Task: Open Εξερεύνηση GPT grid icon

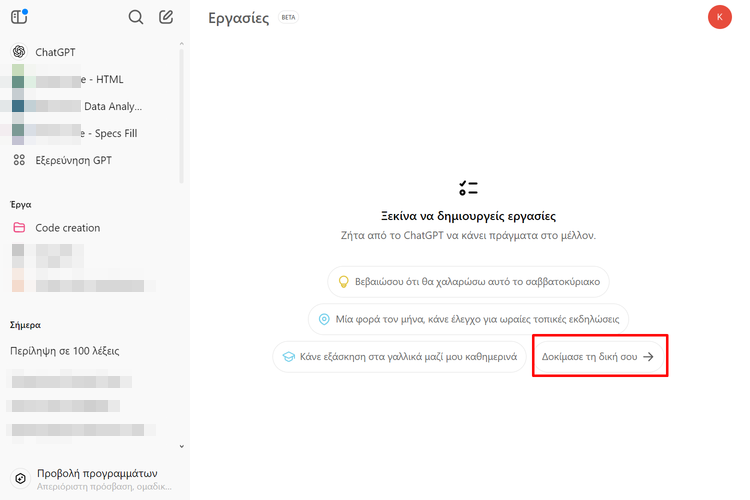Action: pyautogui.click(x=19, y=160)
